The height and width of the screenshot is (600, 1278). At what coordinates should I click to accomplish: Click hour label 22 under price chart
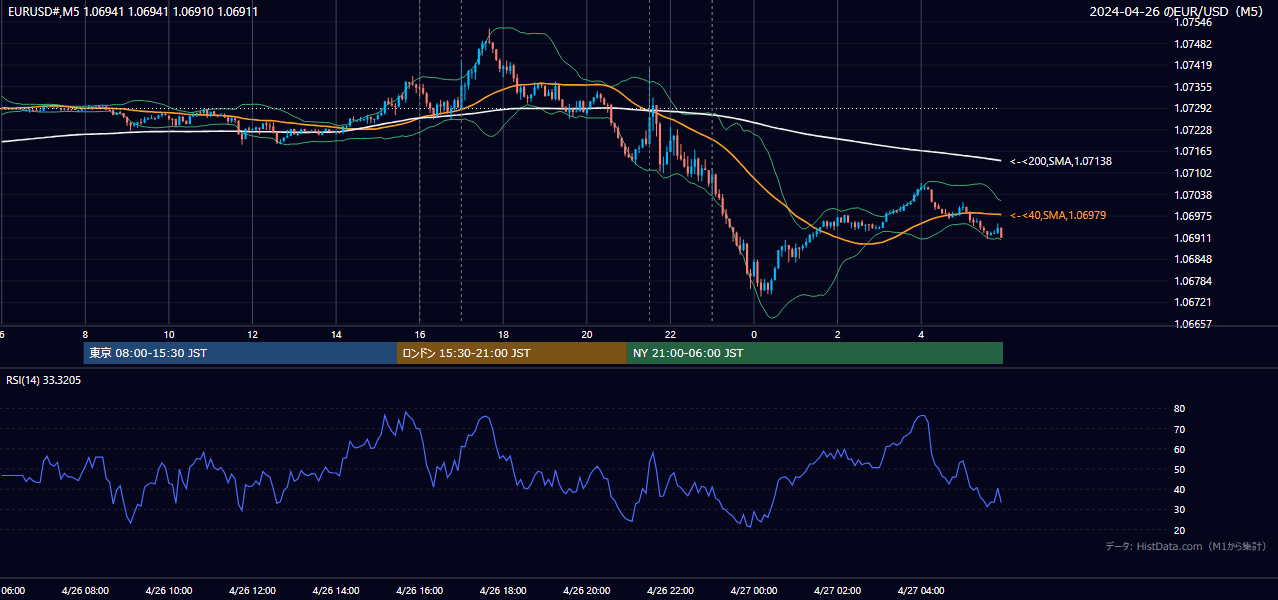point(671,334)
